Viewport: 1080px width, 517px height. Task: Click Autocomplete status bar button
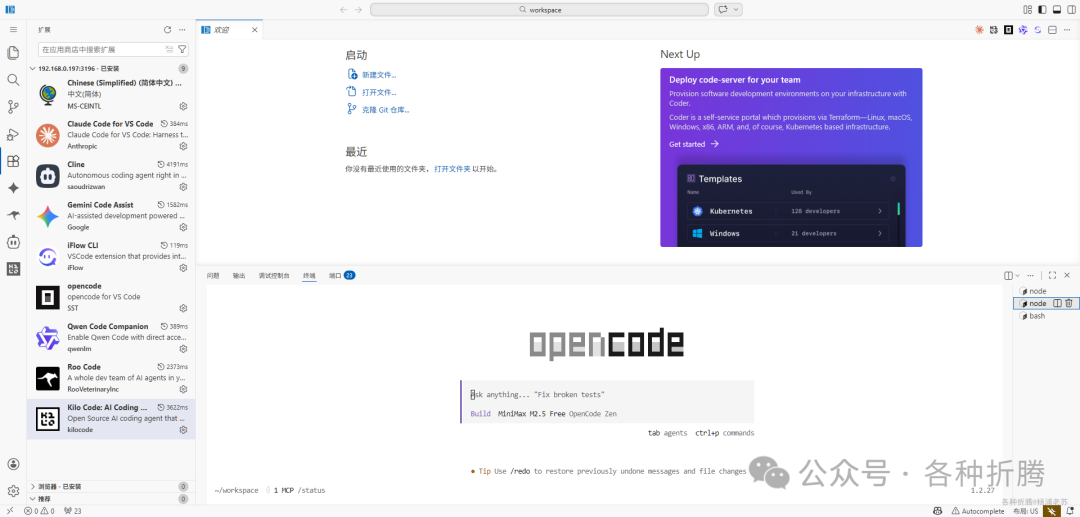(977, 511)
